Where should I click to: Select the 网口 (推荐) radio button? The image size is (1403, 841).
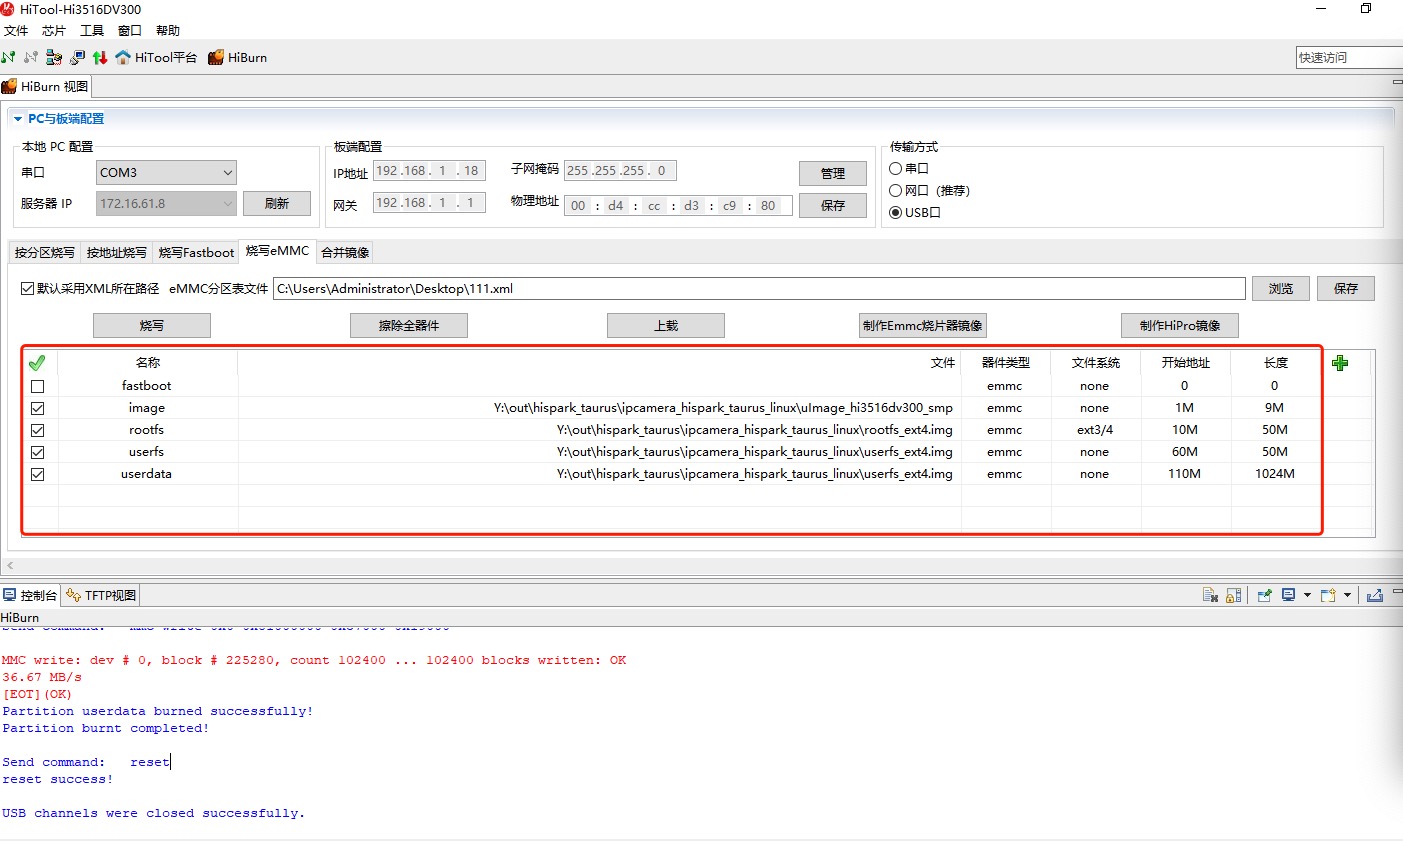[896, 190]
